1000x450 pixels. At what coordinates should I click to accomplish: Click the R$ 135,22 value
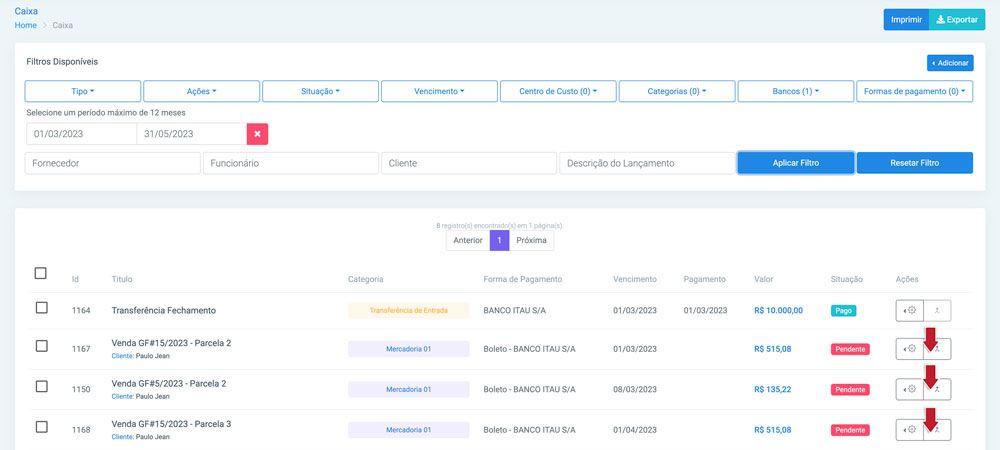point(772,389)
